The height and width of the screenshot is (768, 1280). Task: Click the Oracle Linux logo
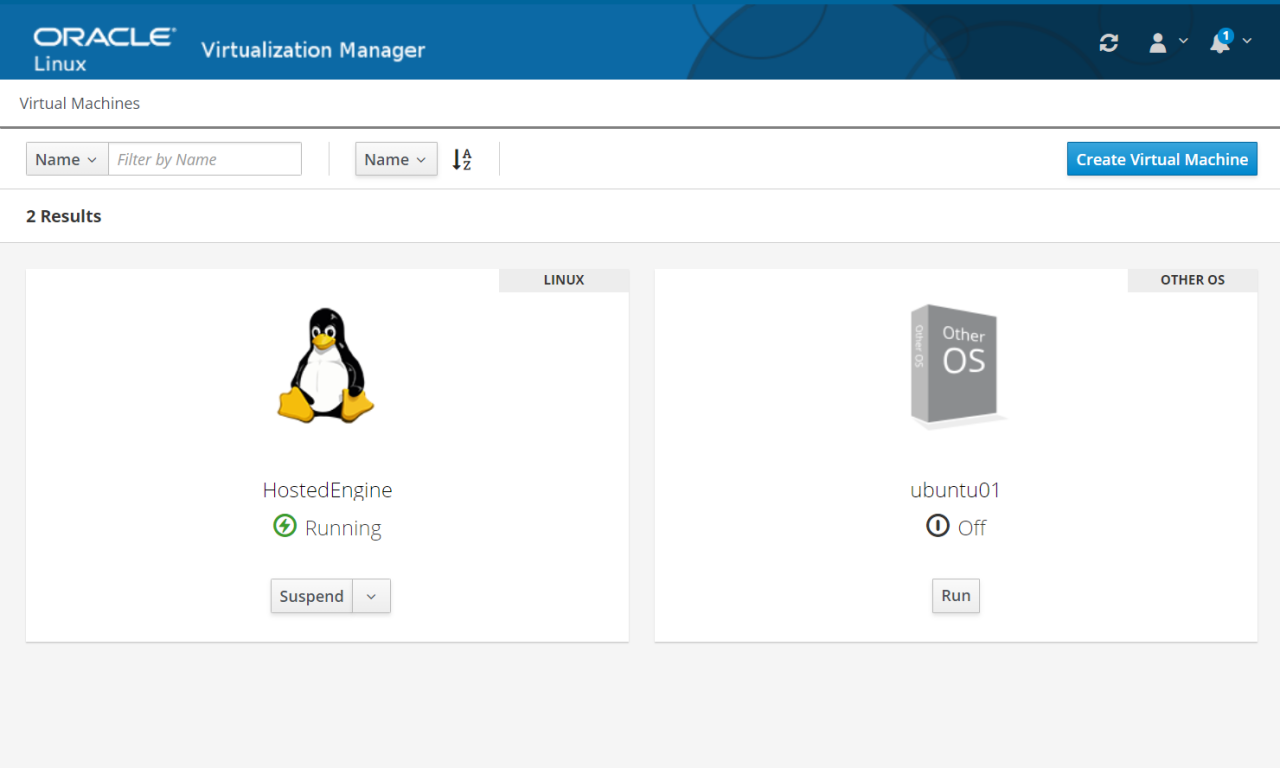coord(104,48)
